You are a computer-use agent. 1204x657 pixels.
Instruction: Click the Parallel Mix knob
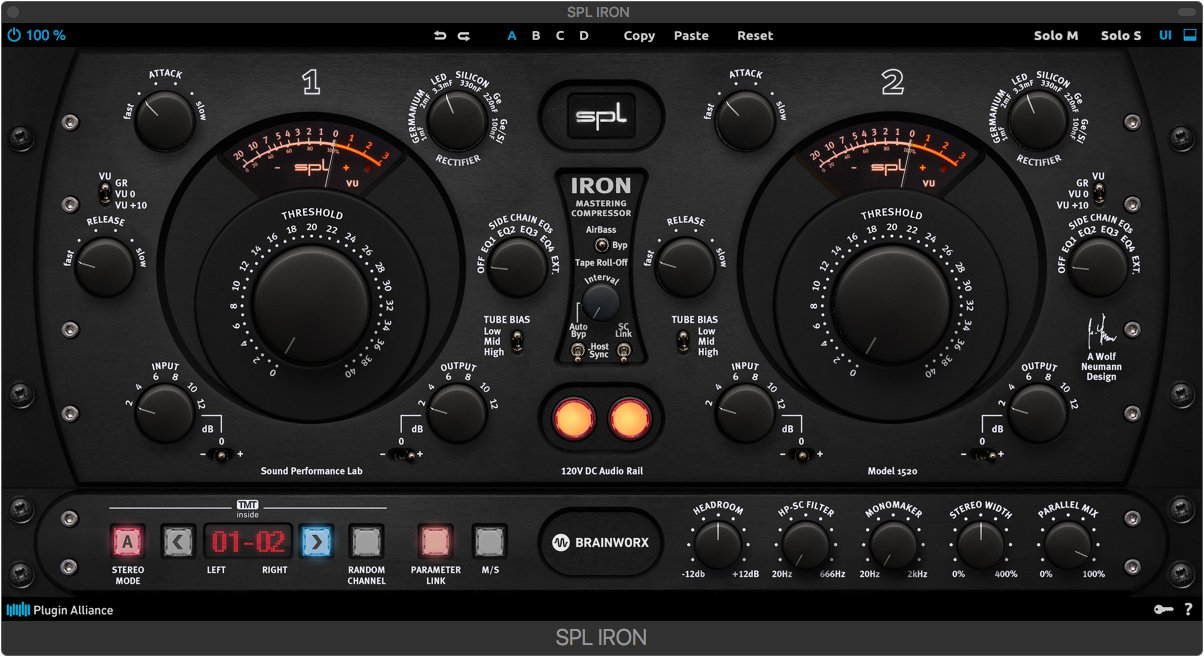(x=1066, y=545)
